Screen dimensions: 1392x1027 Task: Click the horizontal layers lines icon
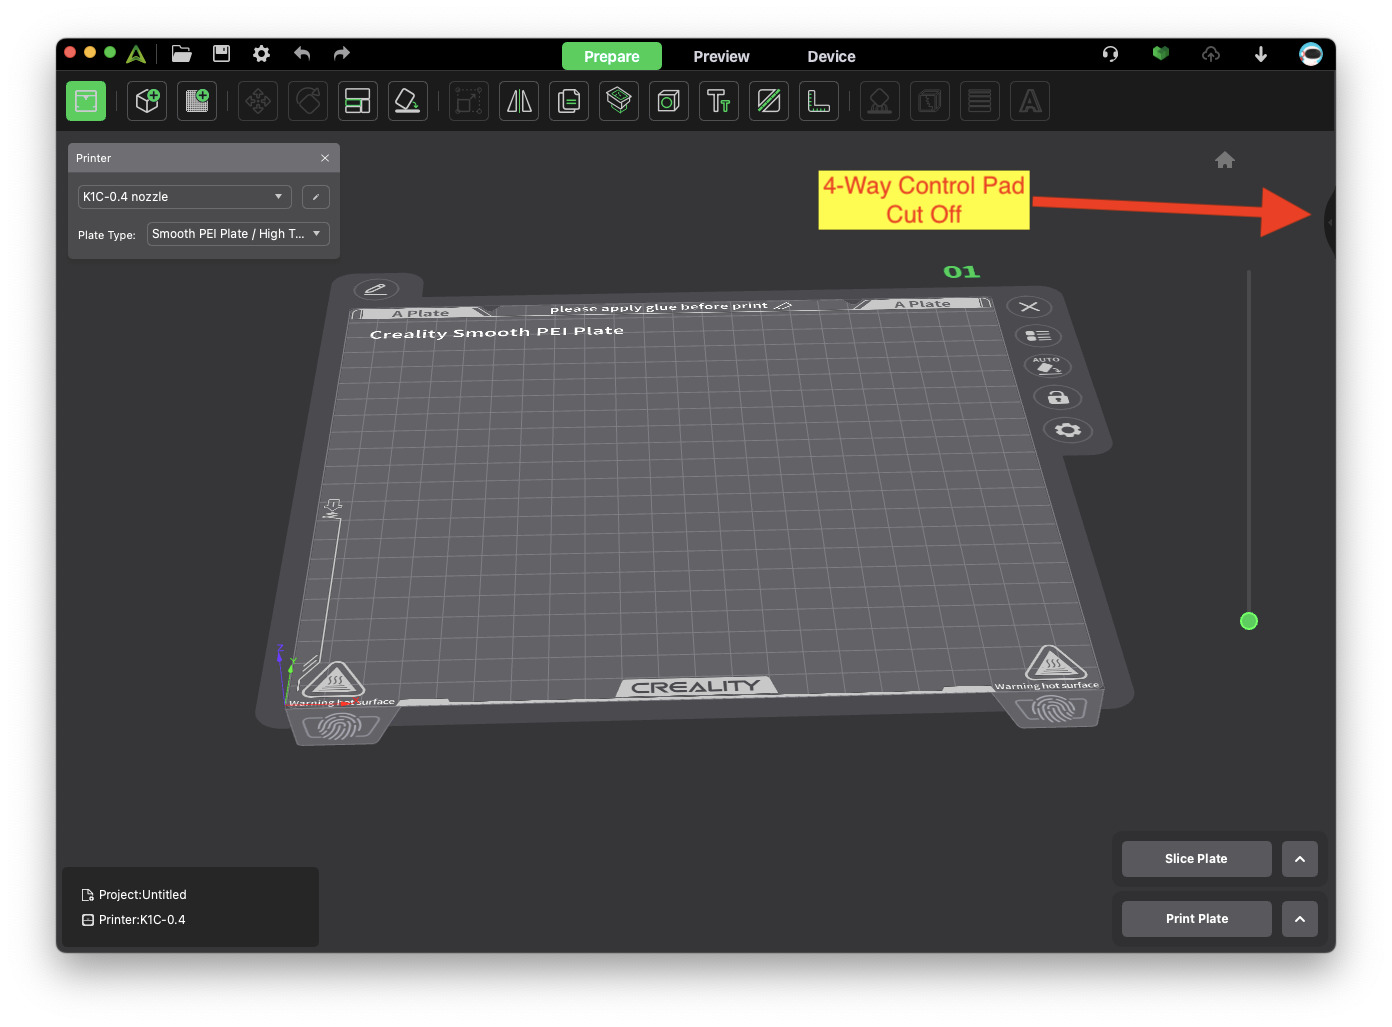980,101
